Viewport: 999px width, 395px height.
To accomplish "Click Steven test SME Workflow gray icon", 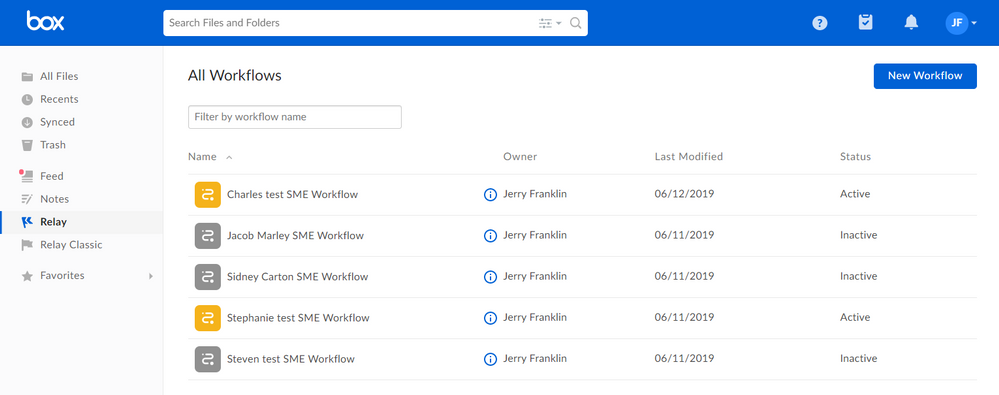I will (x=208, y=359).
